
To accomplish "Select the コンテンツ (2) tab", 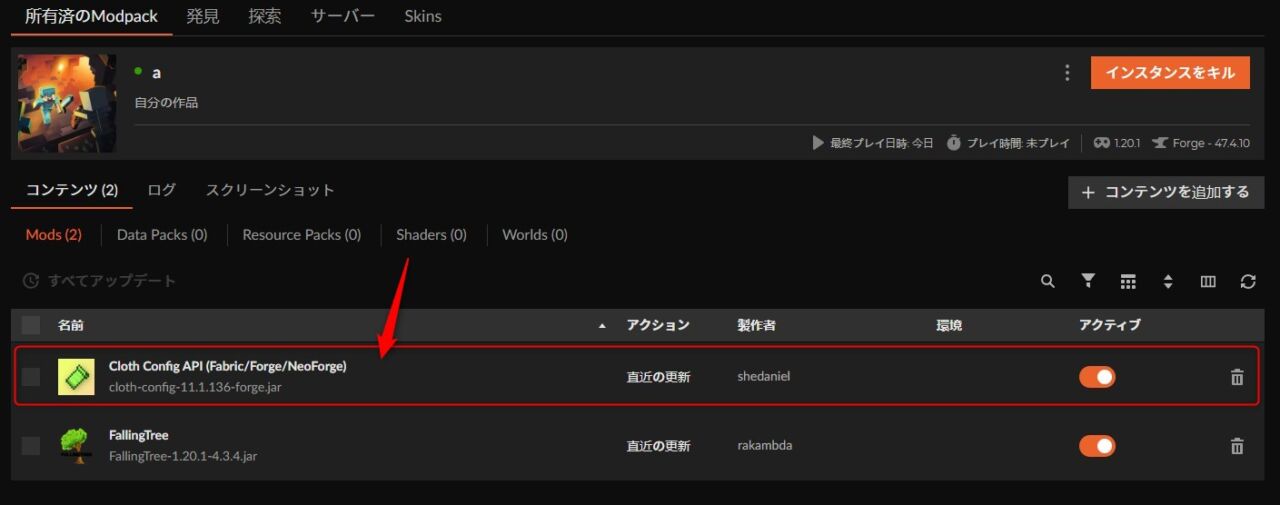I will [72, 190].
